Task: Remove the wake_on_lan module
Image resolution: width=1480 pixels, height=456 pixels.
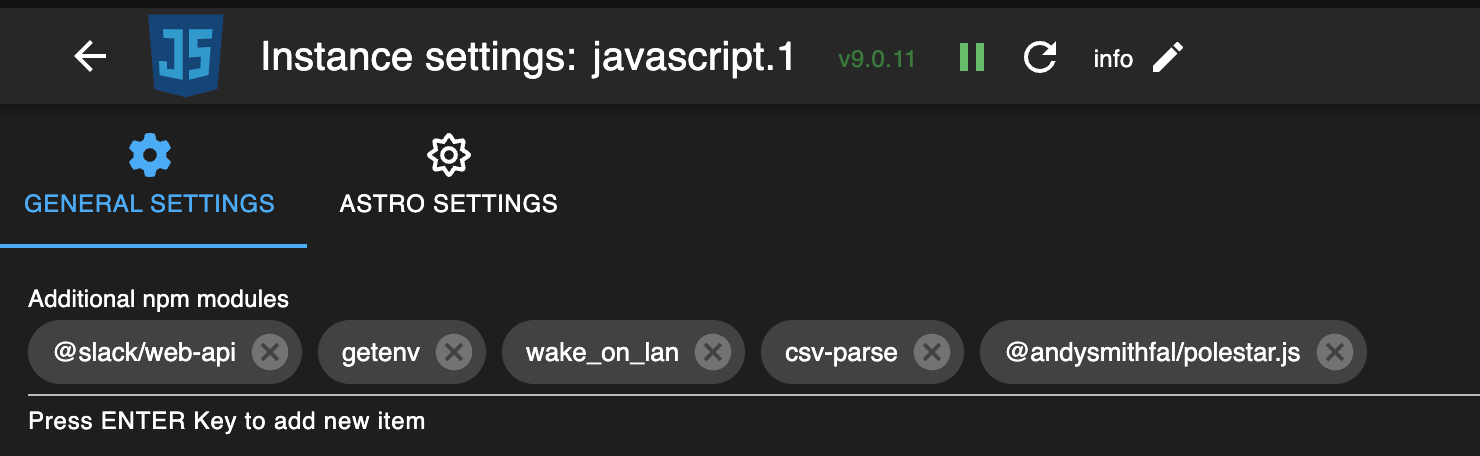Action: click(x=712, y=352)
